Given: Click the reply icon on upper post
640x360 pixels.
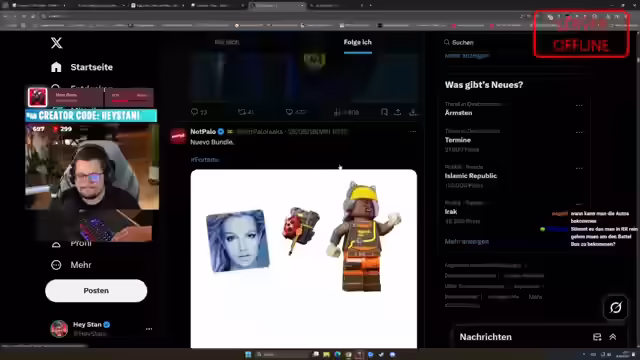Looking at the screenshot, I should (x=194, y=111).
